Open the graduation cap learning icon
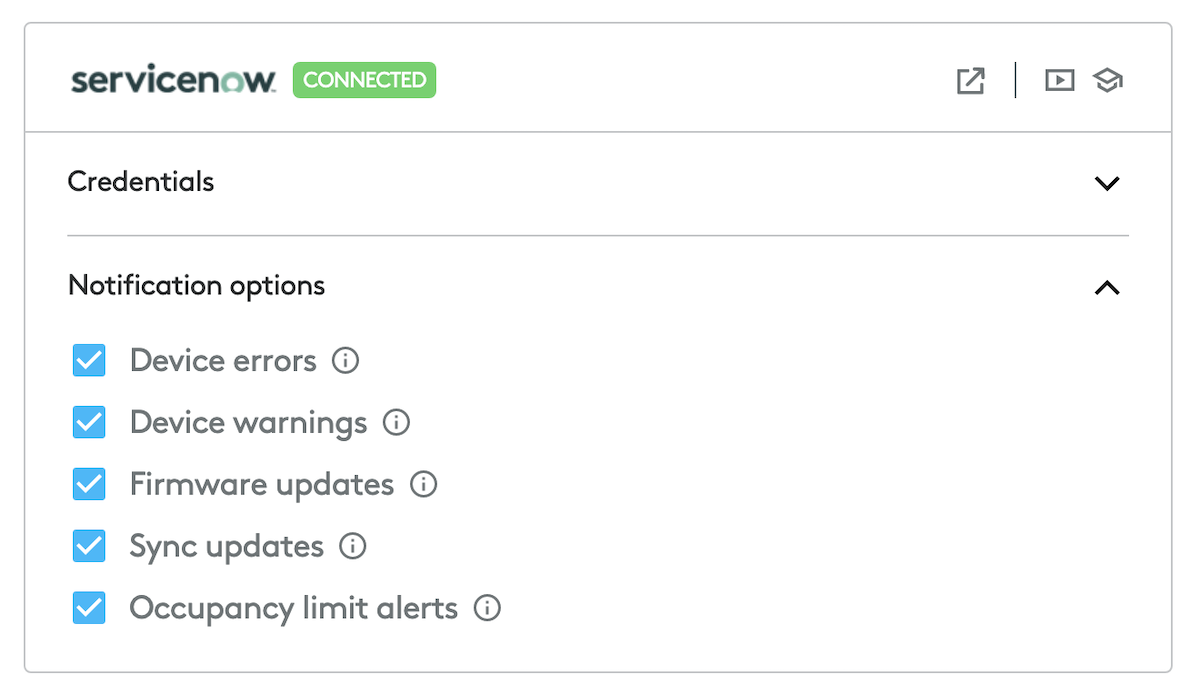Screen dimensions: 1200x695 [x=1107, y=80]
